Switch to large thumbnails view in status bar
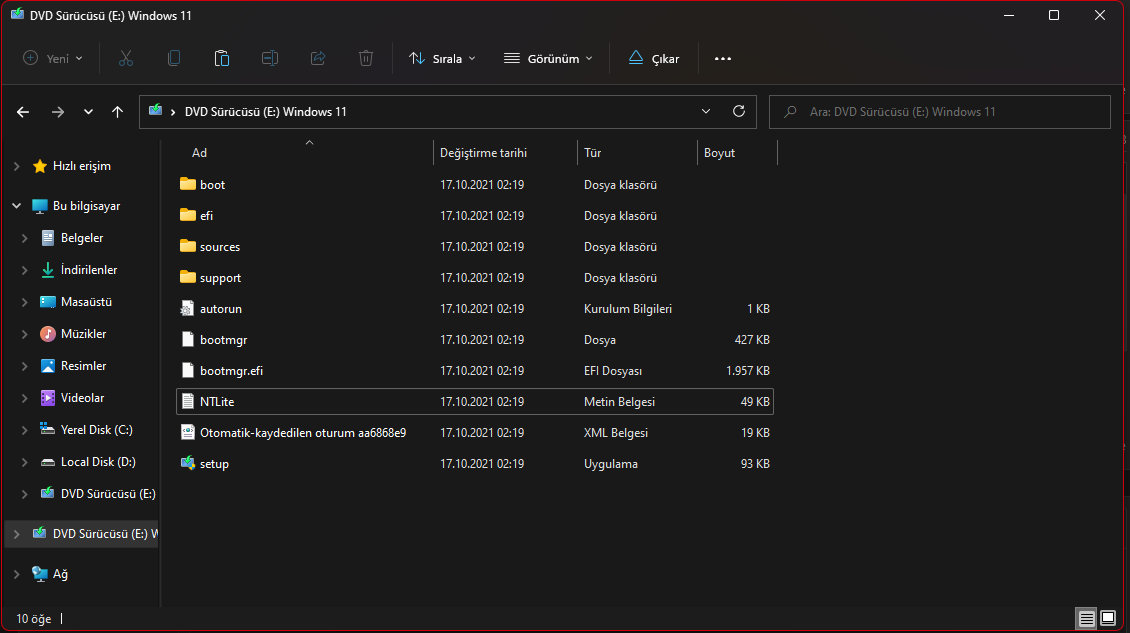1130x633 pixels. click(1109, 618)
